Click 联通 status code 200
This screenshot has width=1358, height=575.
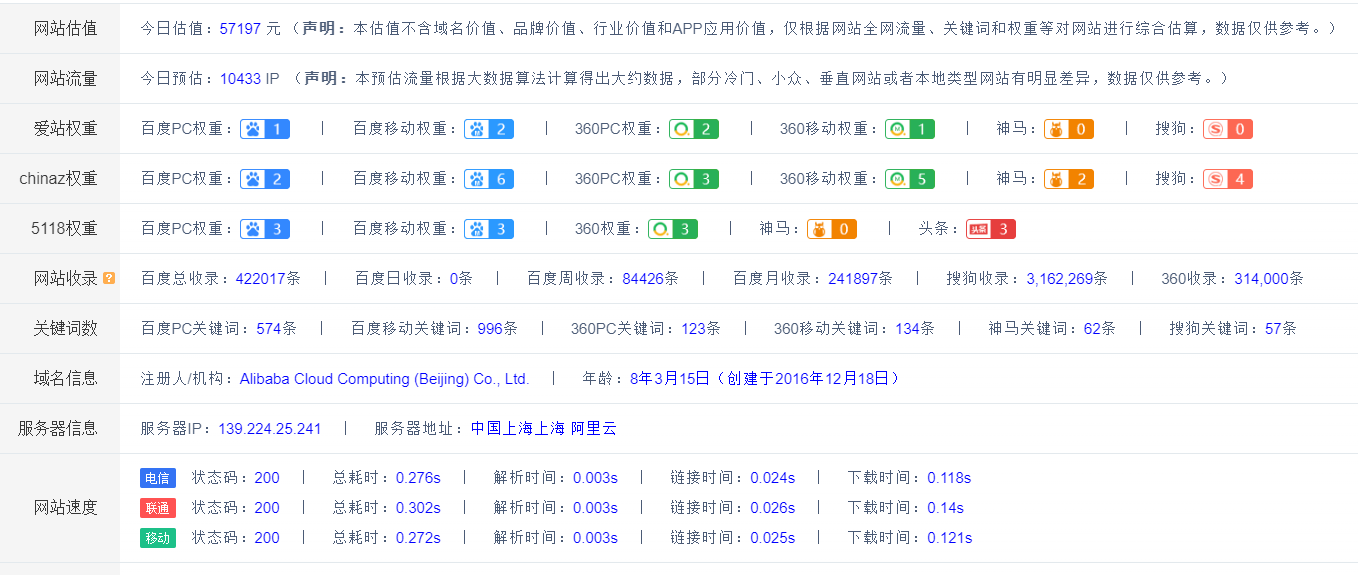tap(267, 508)
